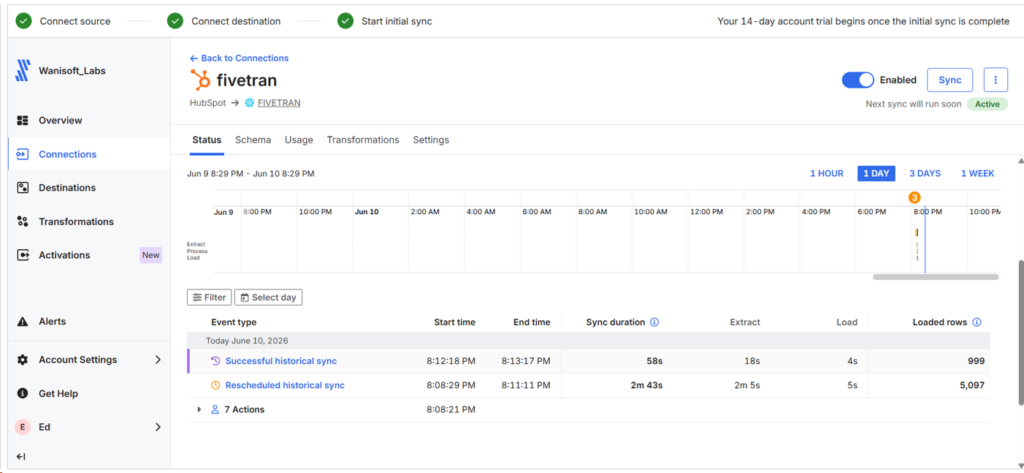
Task: Collapse sidebar with the arrow icon at bottom
Action: [20, 457]
